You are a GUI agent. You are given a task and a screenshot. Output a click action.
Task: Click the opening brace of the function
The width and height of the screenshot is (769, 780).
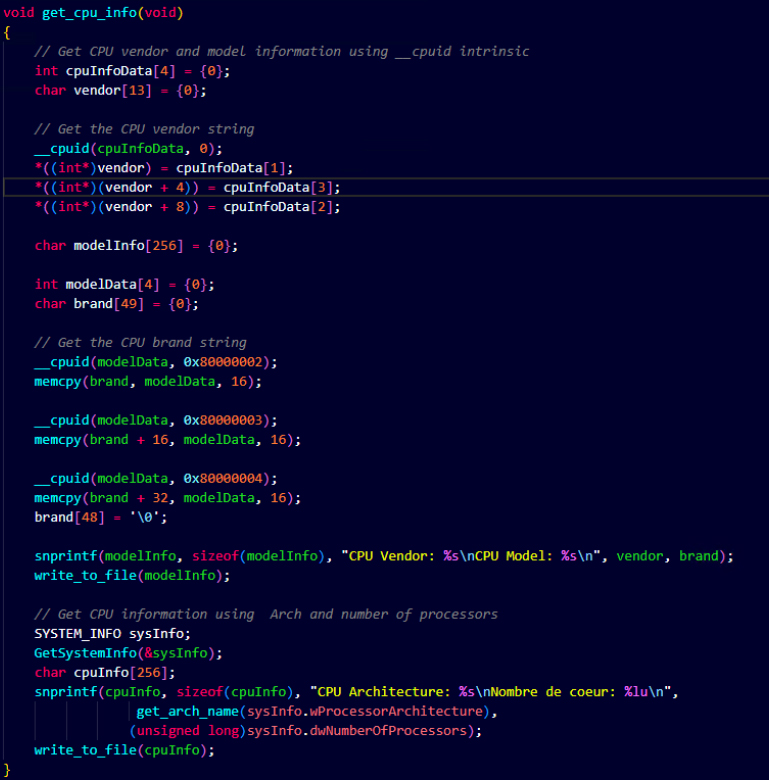coord(7,33)
